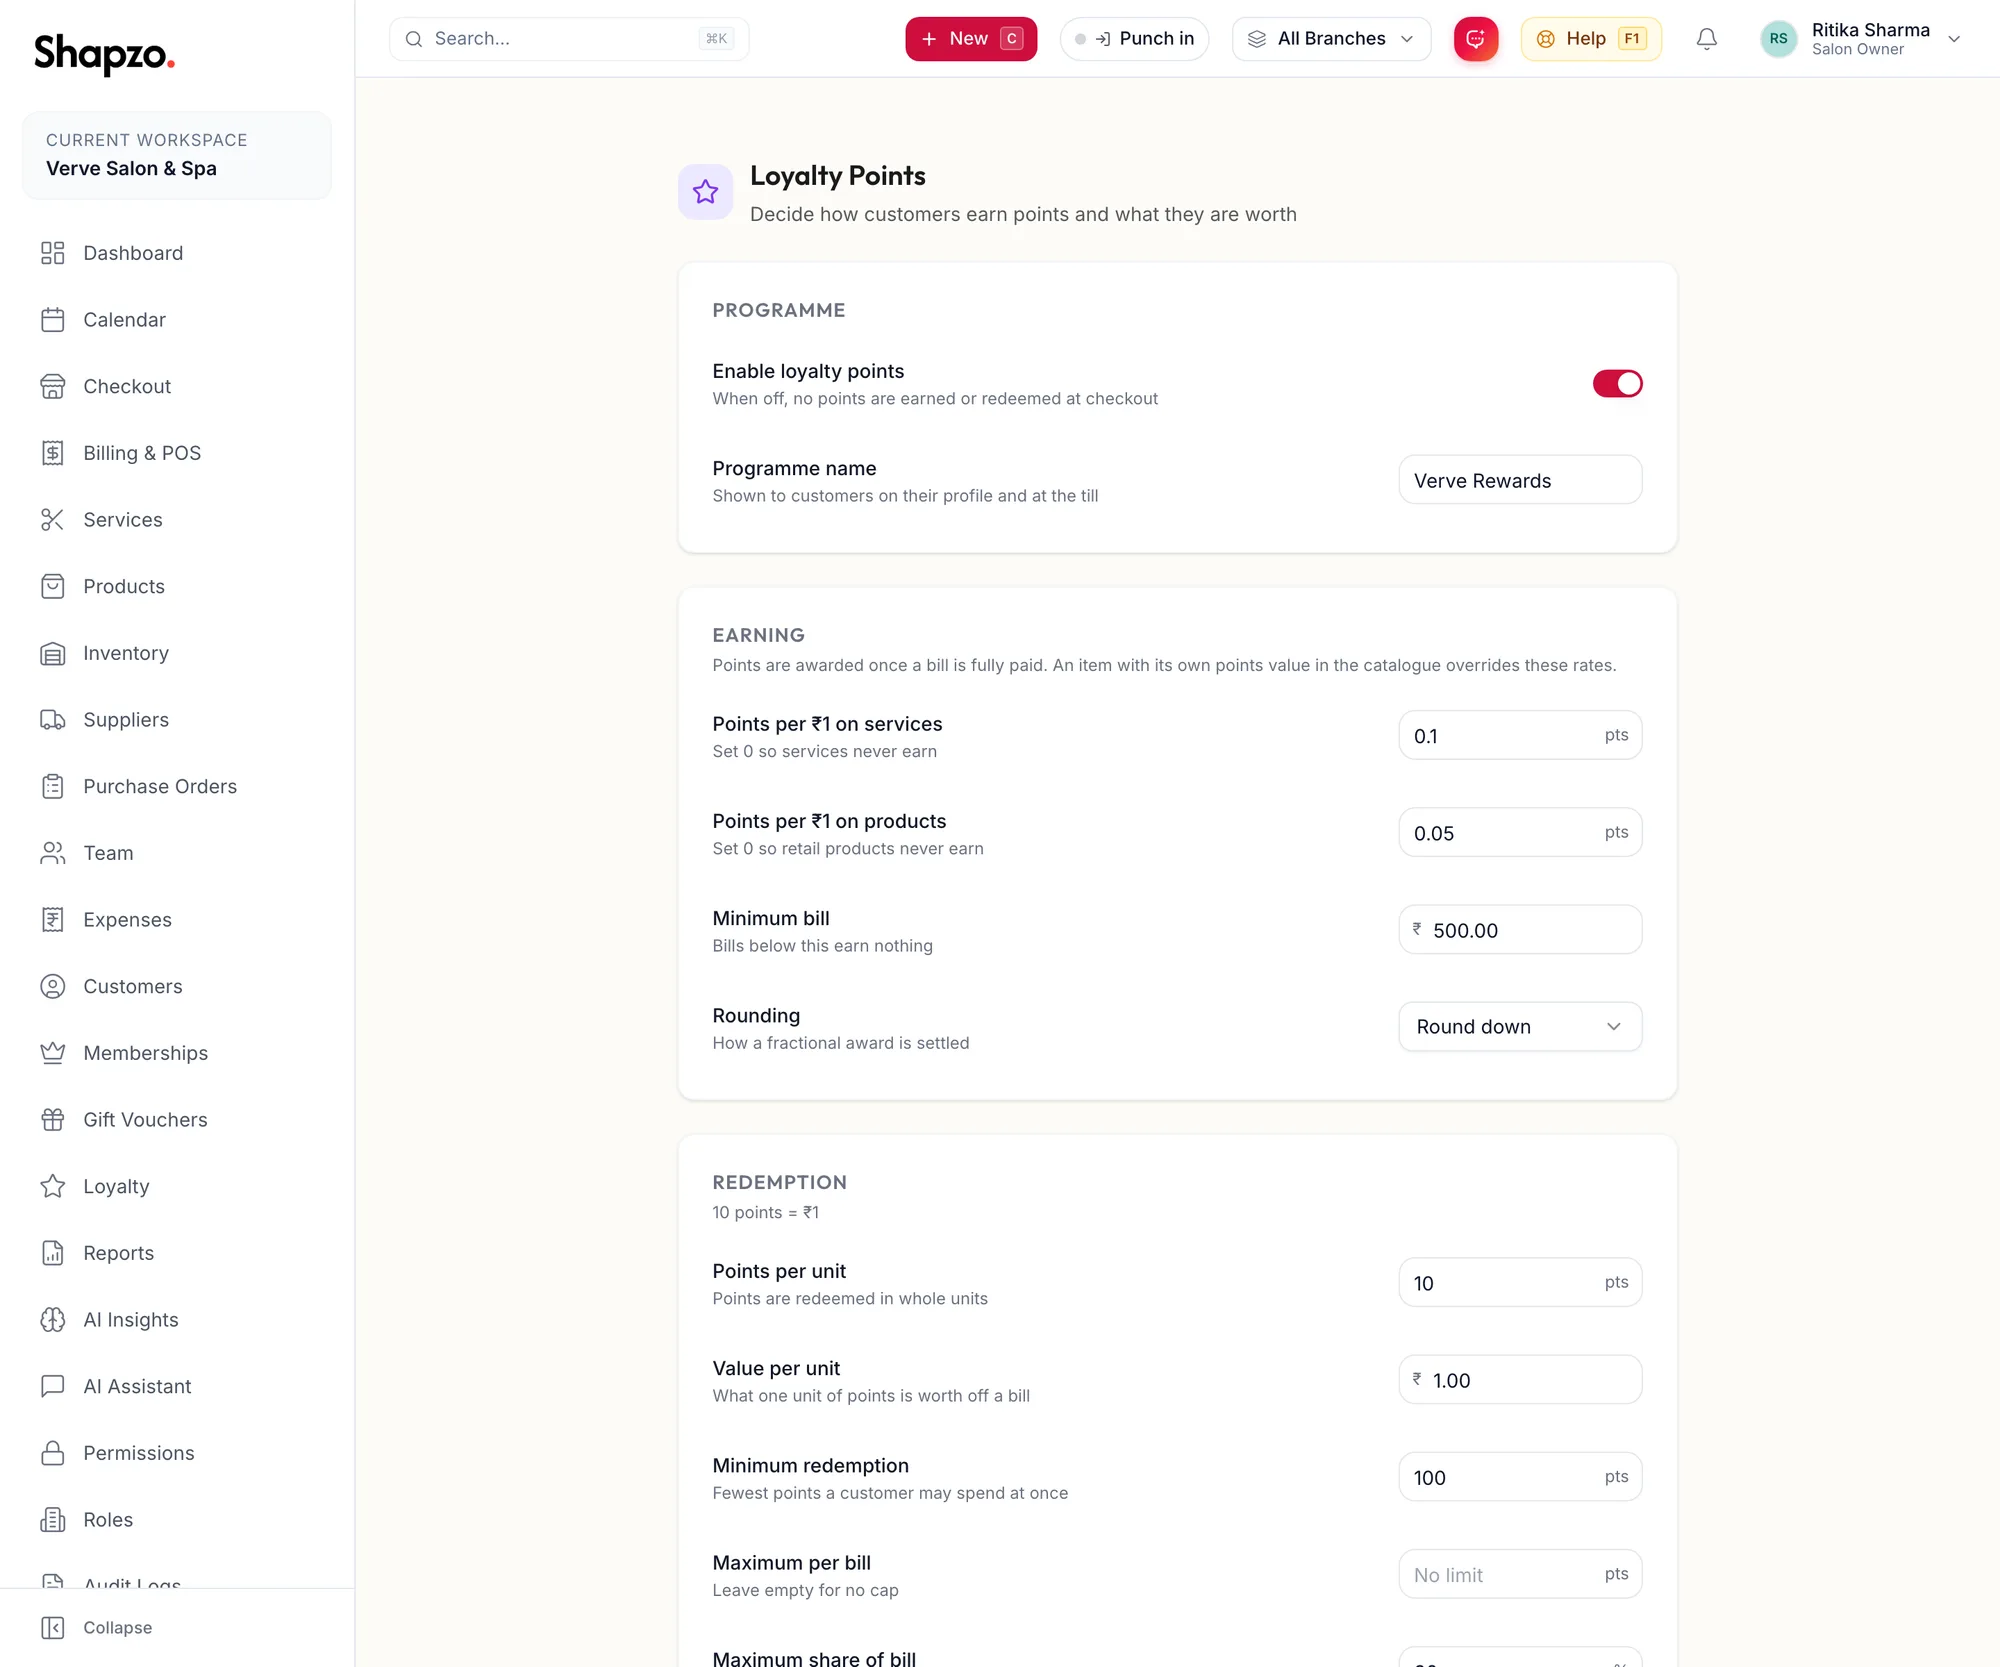
Task: Click the Permissions lock icon
Action: pyautogui.click(x=53, y=1453)
